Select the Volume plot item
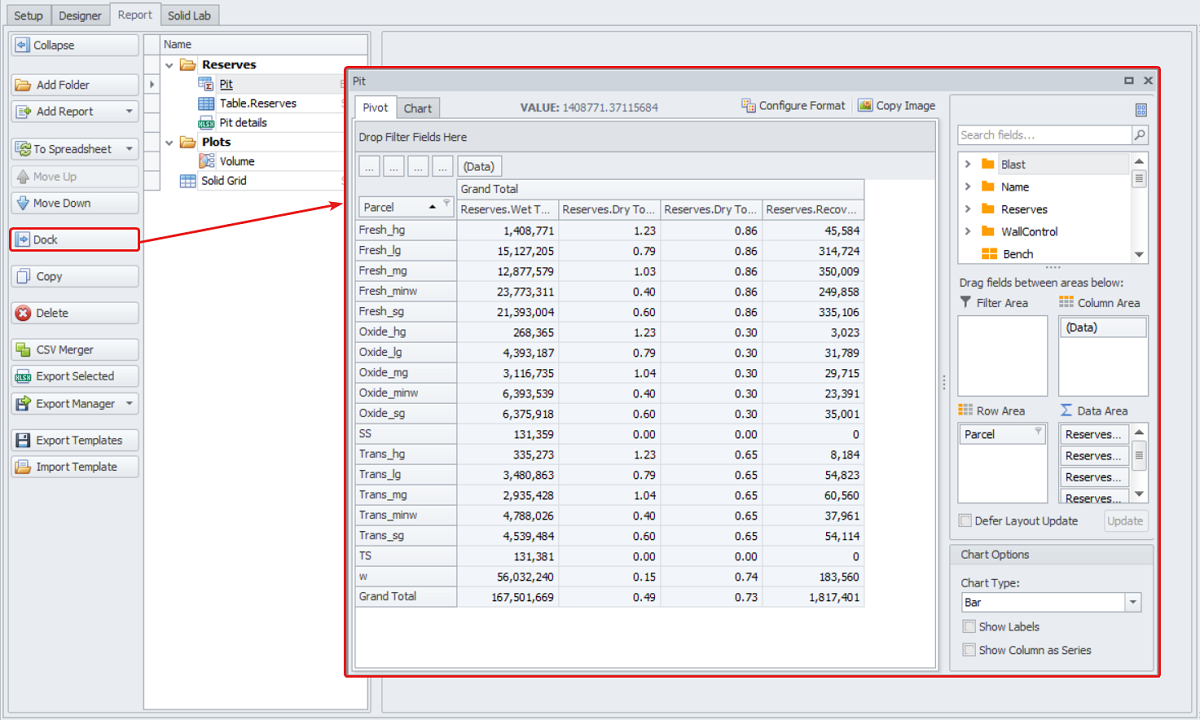1200x720 pixels. point(236,161)
